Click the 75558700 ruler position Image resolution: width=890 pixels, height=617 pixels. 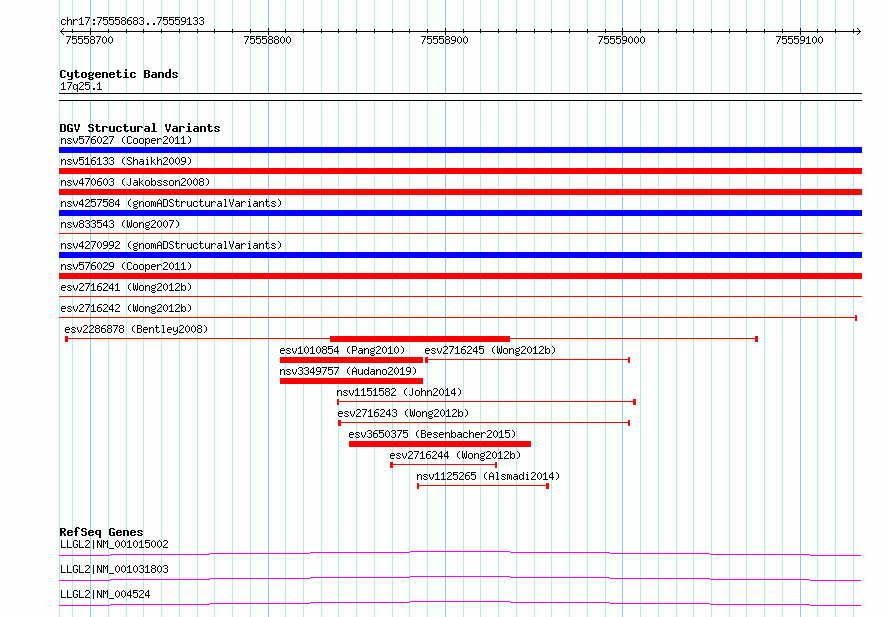point(90,40)
